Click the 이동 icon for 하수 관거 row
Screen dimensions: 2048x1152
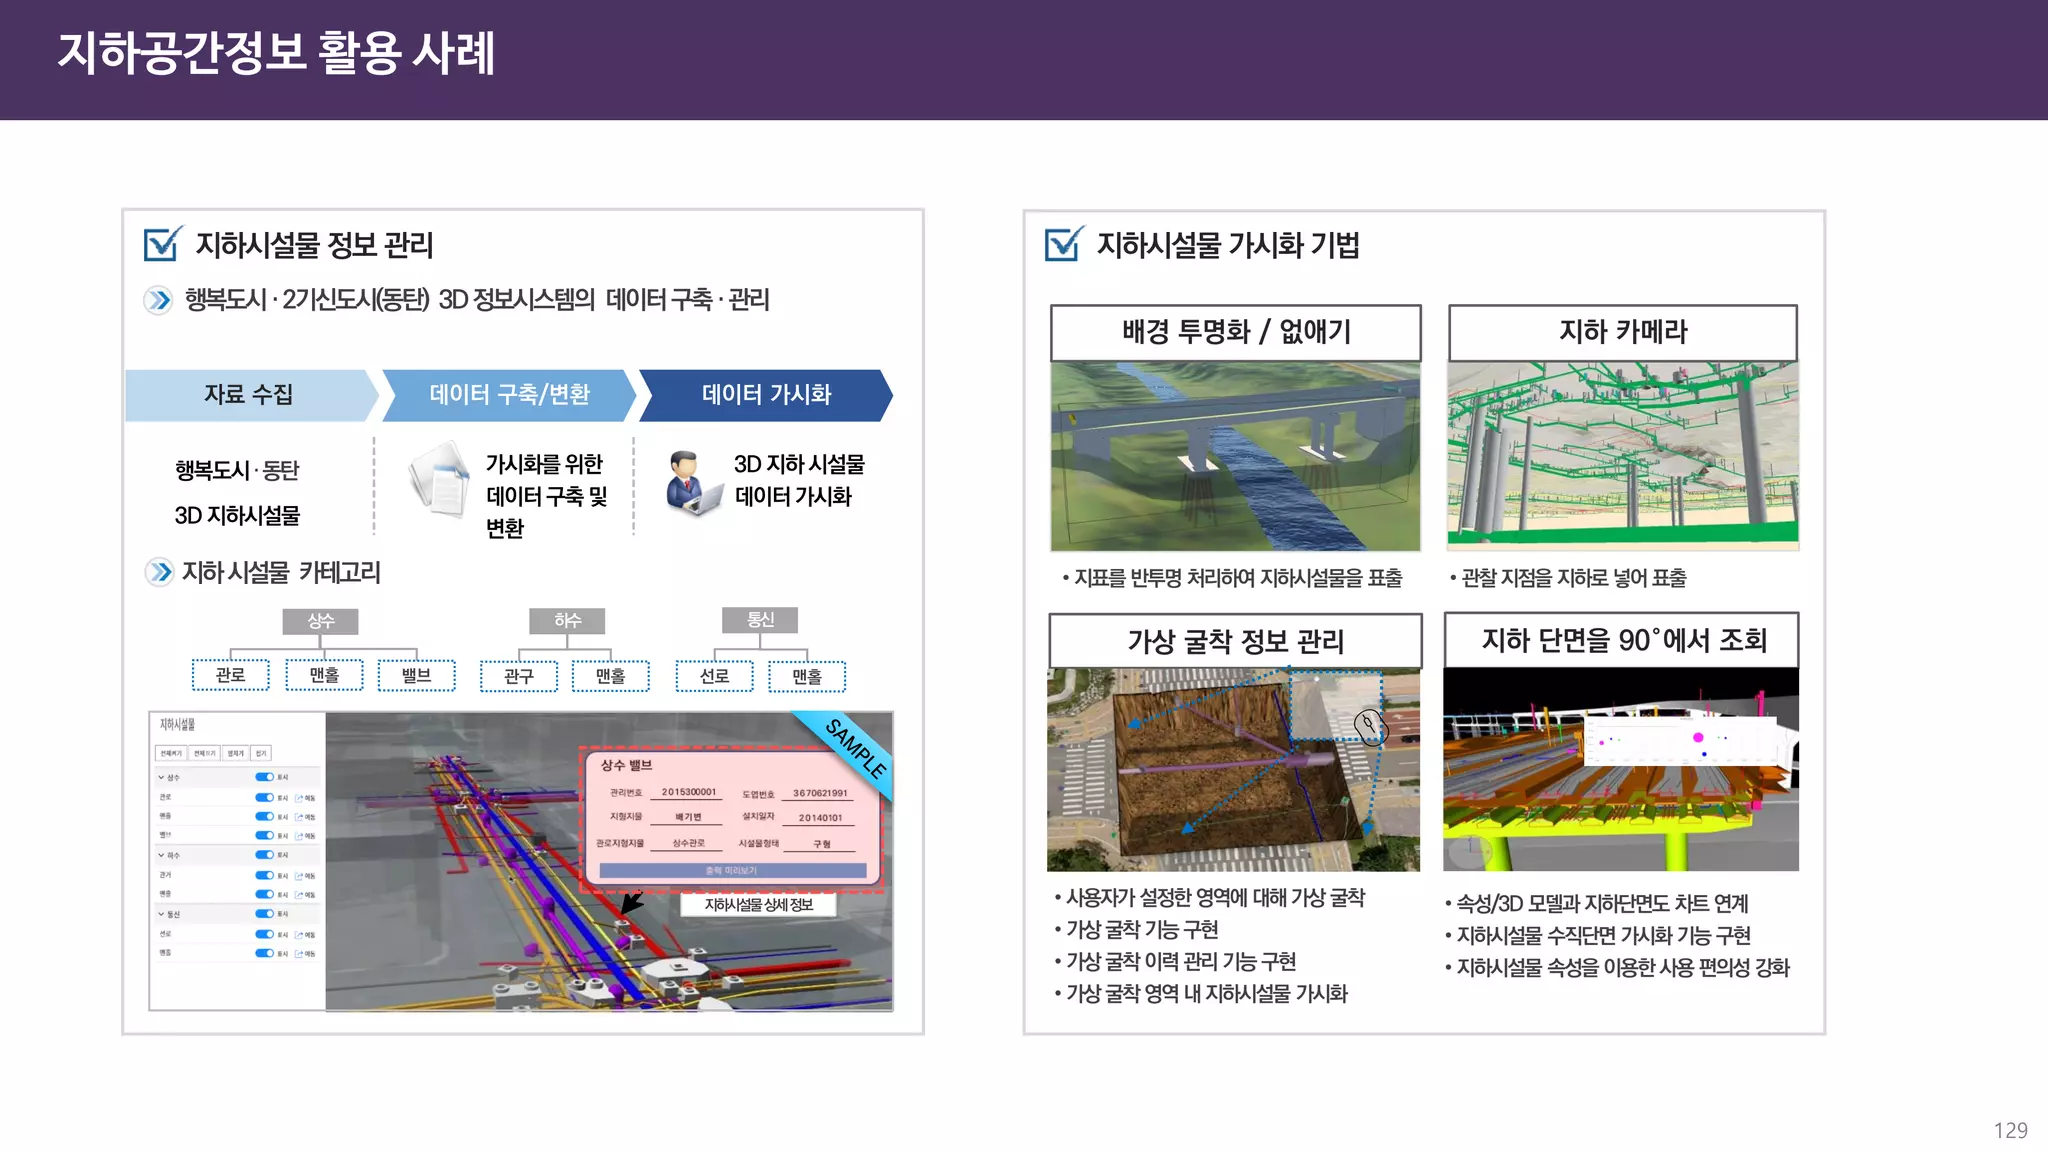pos(299,876)
